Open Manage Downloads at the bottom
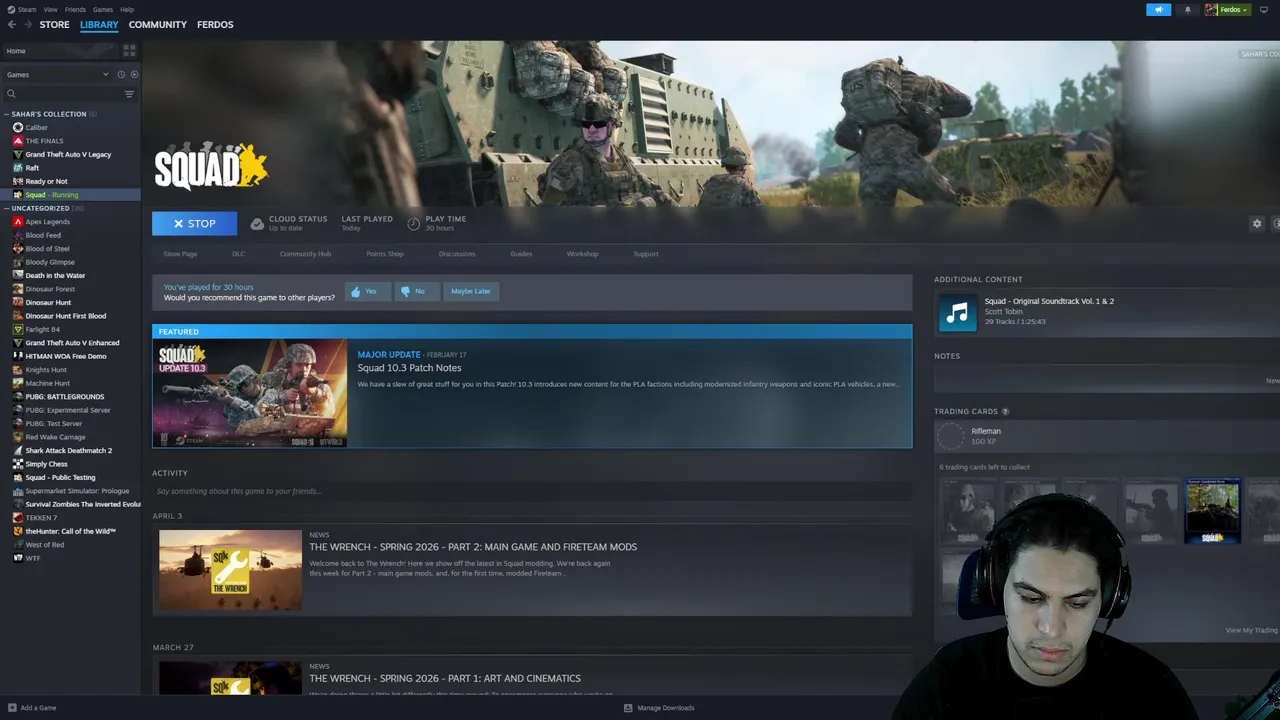This screenshot has height=720, width=1280. [x=659, y=708]
